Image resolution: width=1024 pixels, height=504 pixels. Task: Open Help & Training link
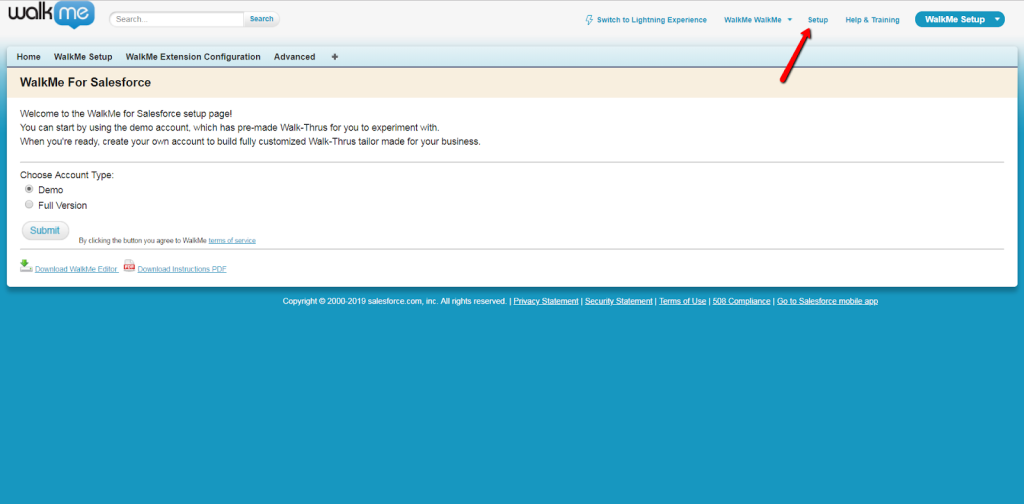(872, 20)
